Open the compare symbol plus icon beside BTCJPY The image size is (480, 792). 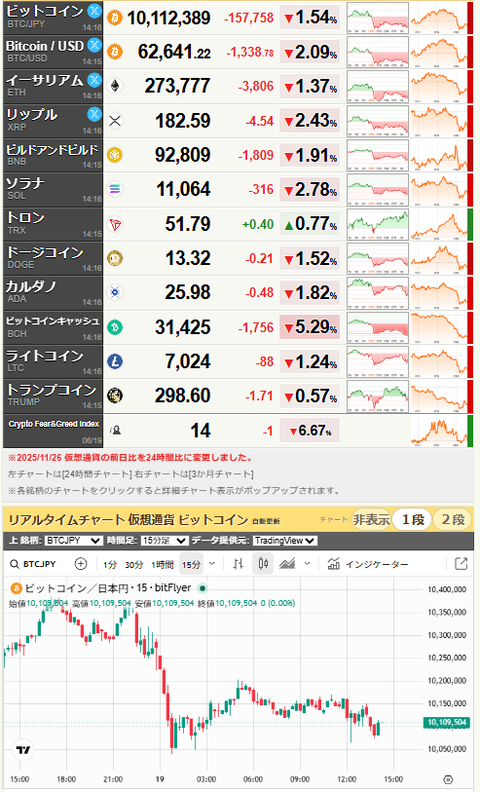[80, 564]
